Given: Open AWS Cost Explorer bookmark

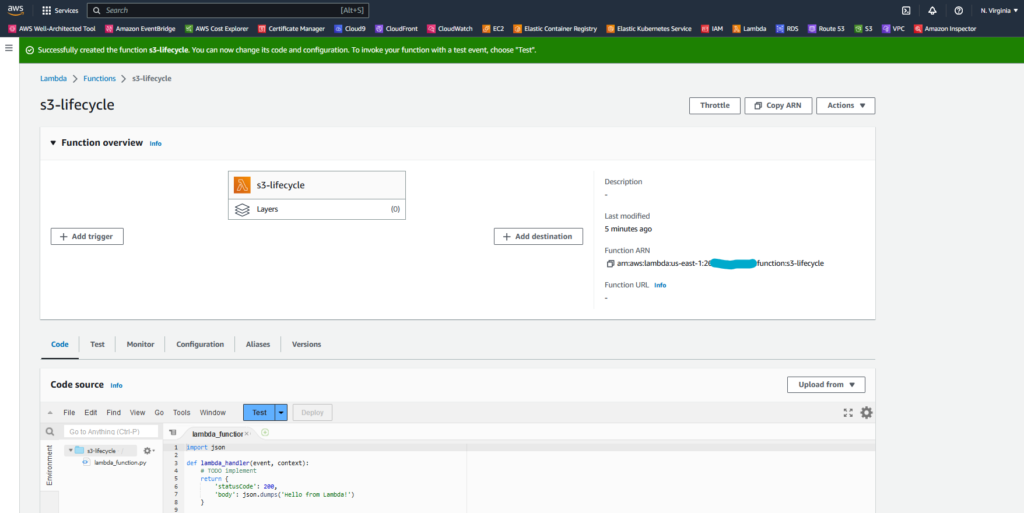Looking at the screenshot, I should 217,29.
